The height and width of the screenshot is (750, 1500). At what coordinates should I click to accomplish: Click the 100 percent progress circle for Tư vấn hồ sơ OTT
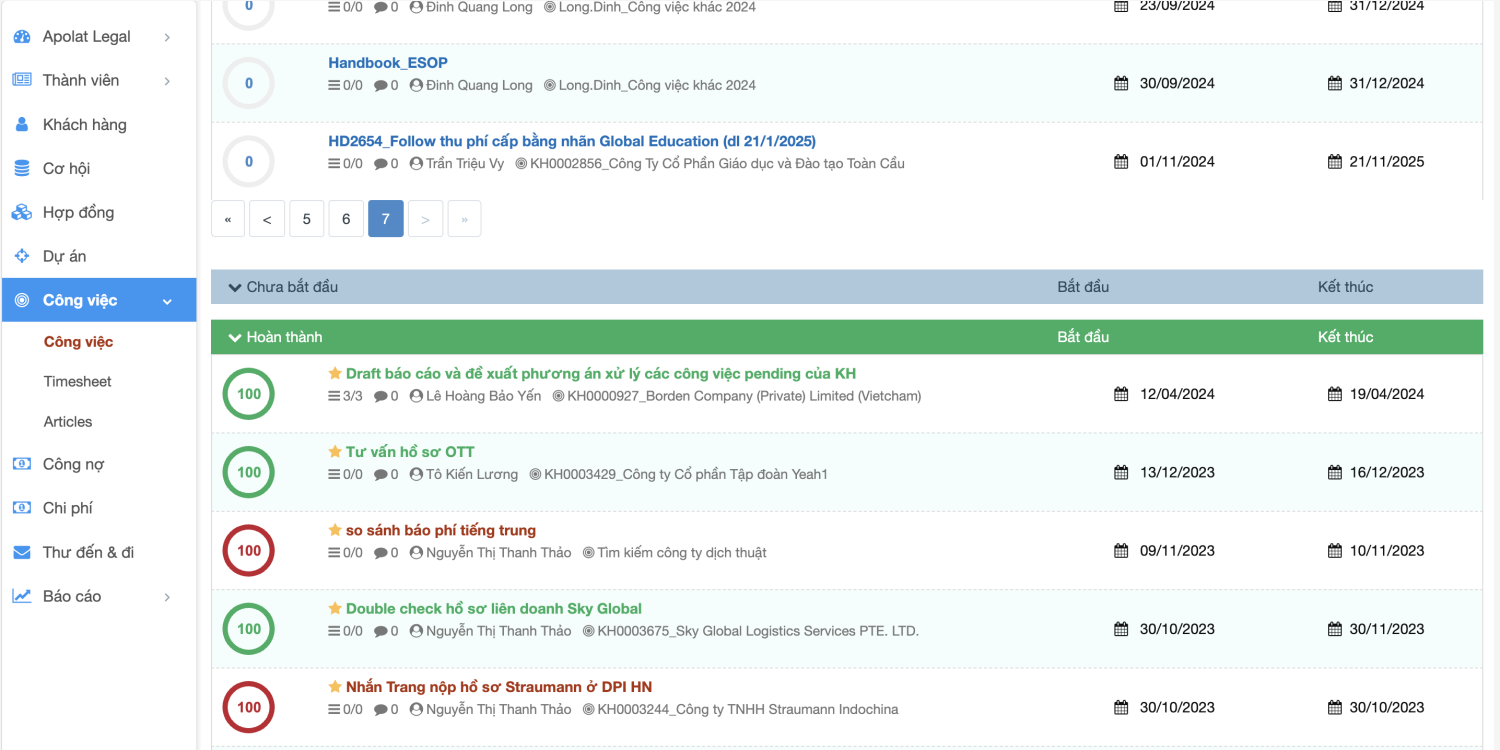249,472
